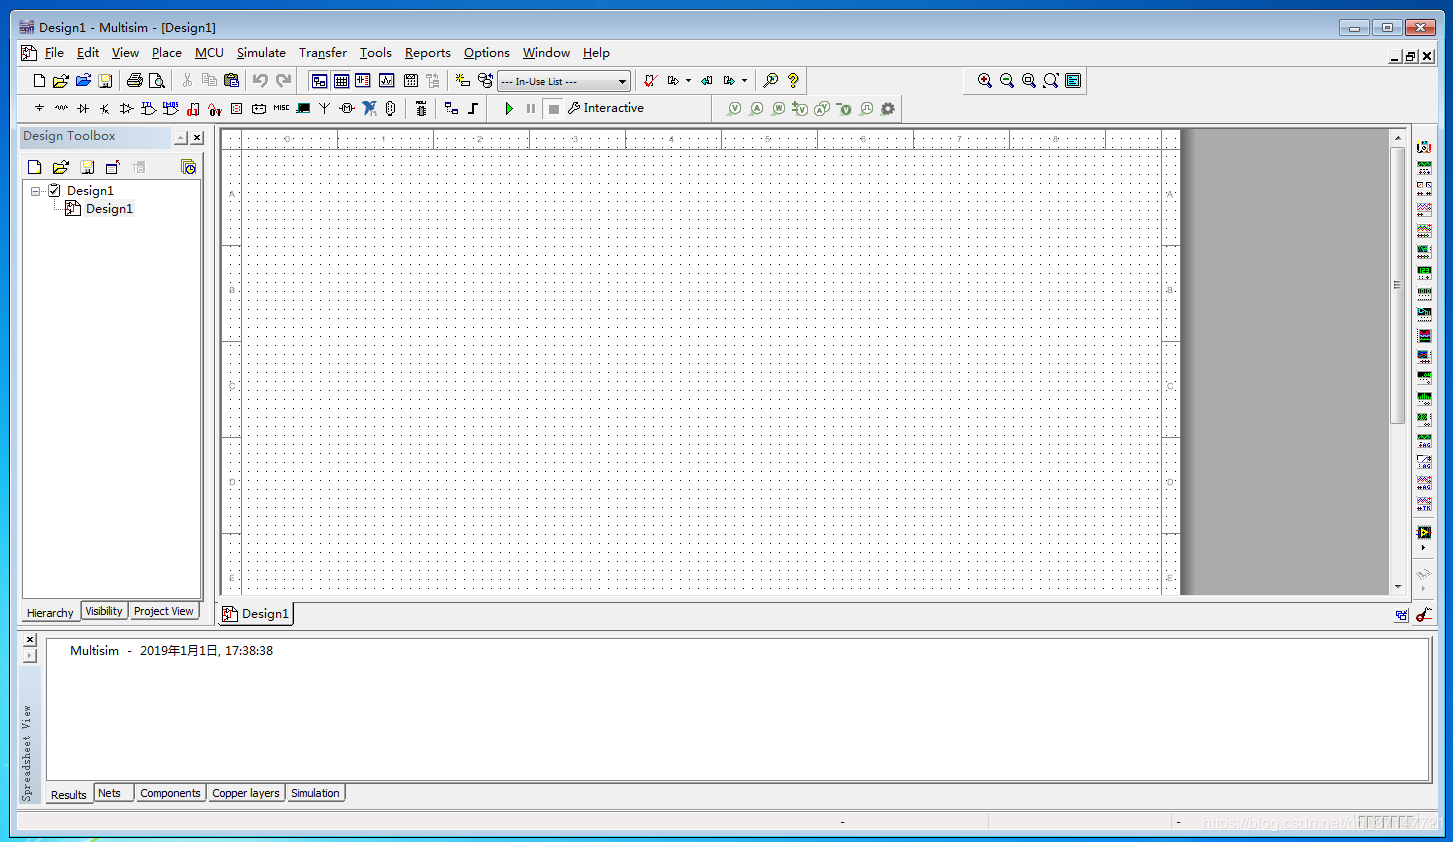Place a diode from the component toolbar
Image resolution: width=1453 pixels, height=842 pixels.
pos(83,108)
